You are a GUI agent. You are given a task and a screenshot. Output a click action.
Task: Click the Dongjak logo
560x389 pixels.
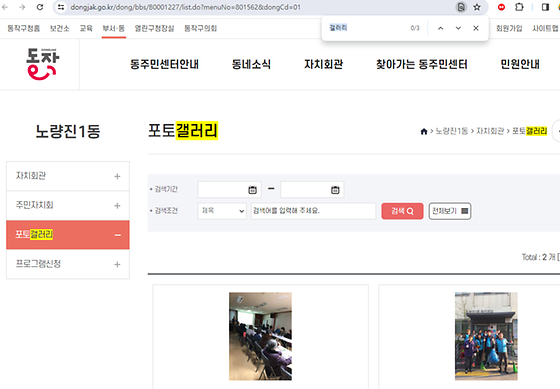tap(42, 64)
